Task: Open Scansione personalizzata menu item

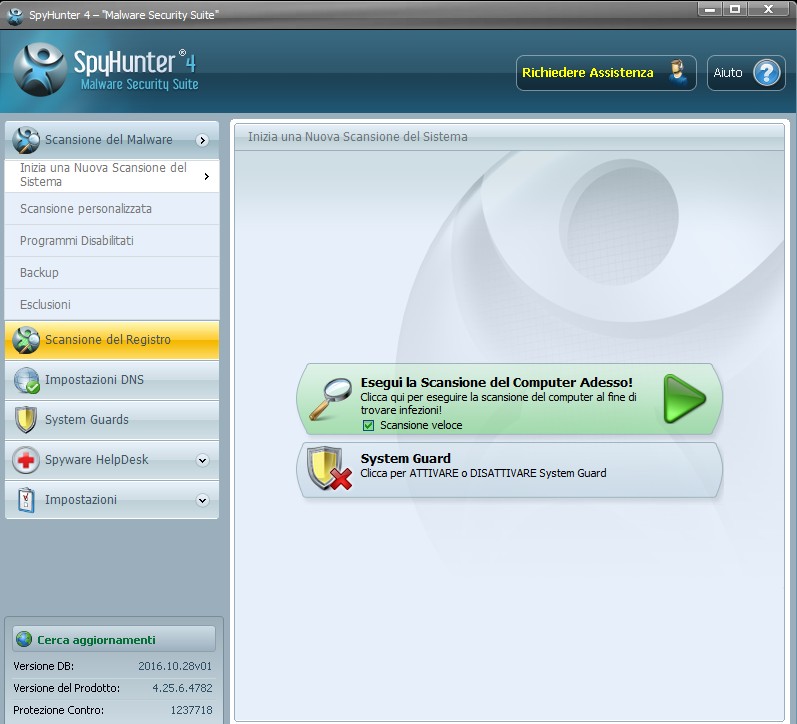Action: [x=112, y=209]
